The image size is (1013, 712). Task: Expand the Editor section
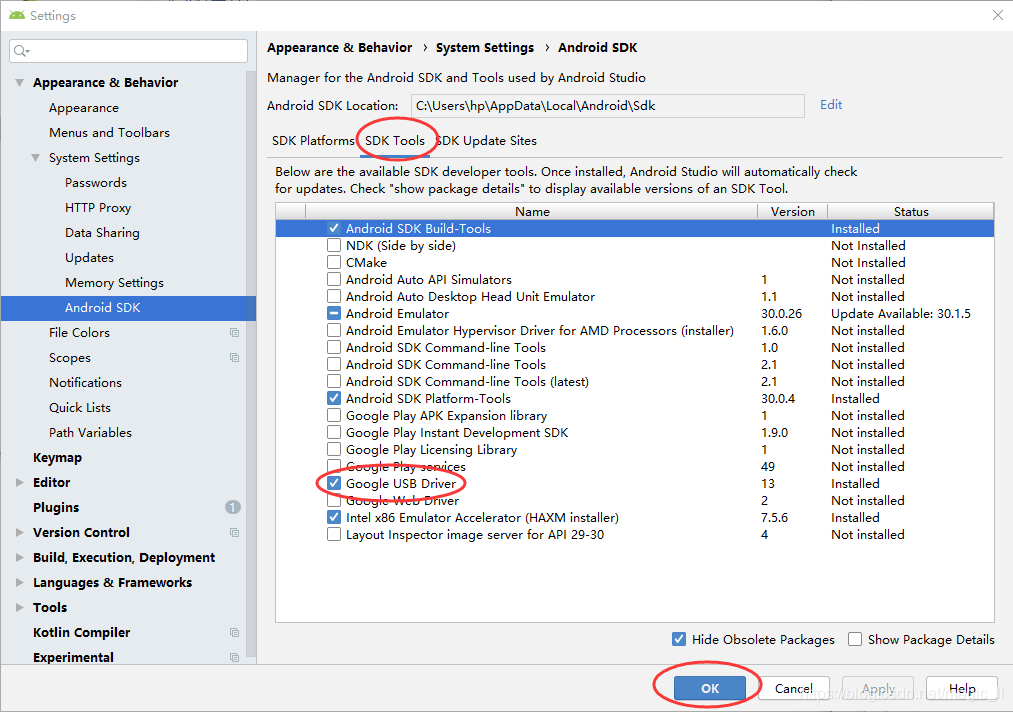[x=19, y=483]
